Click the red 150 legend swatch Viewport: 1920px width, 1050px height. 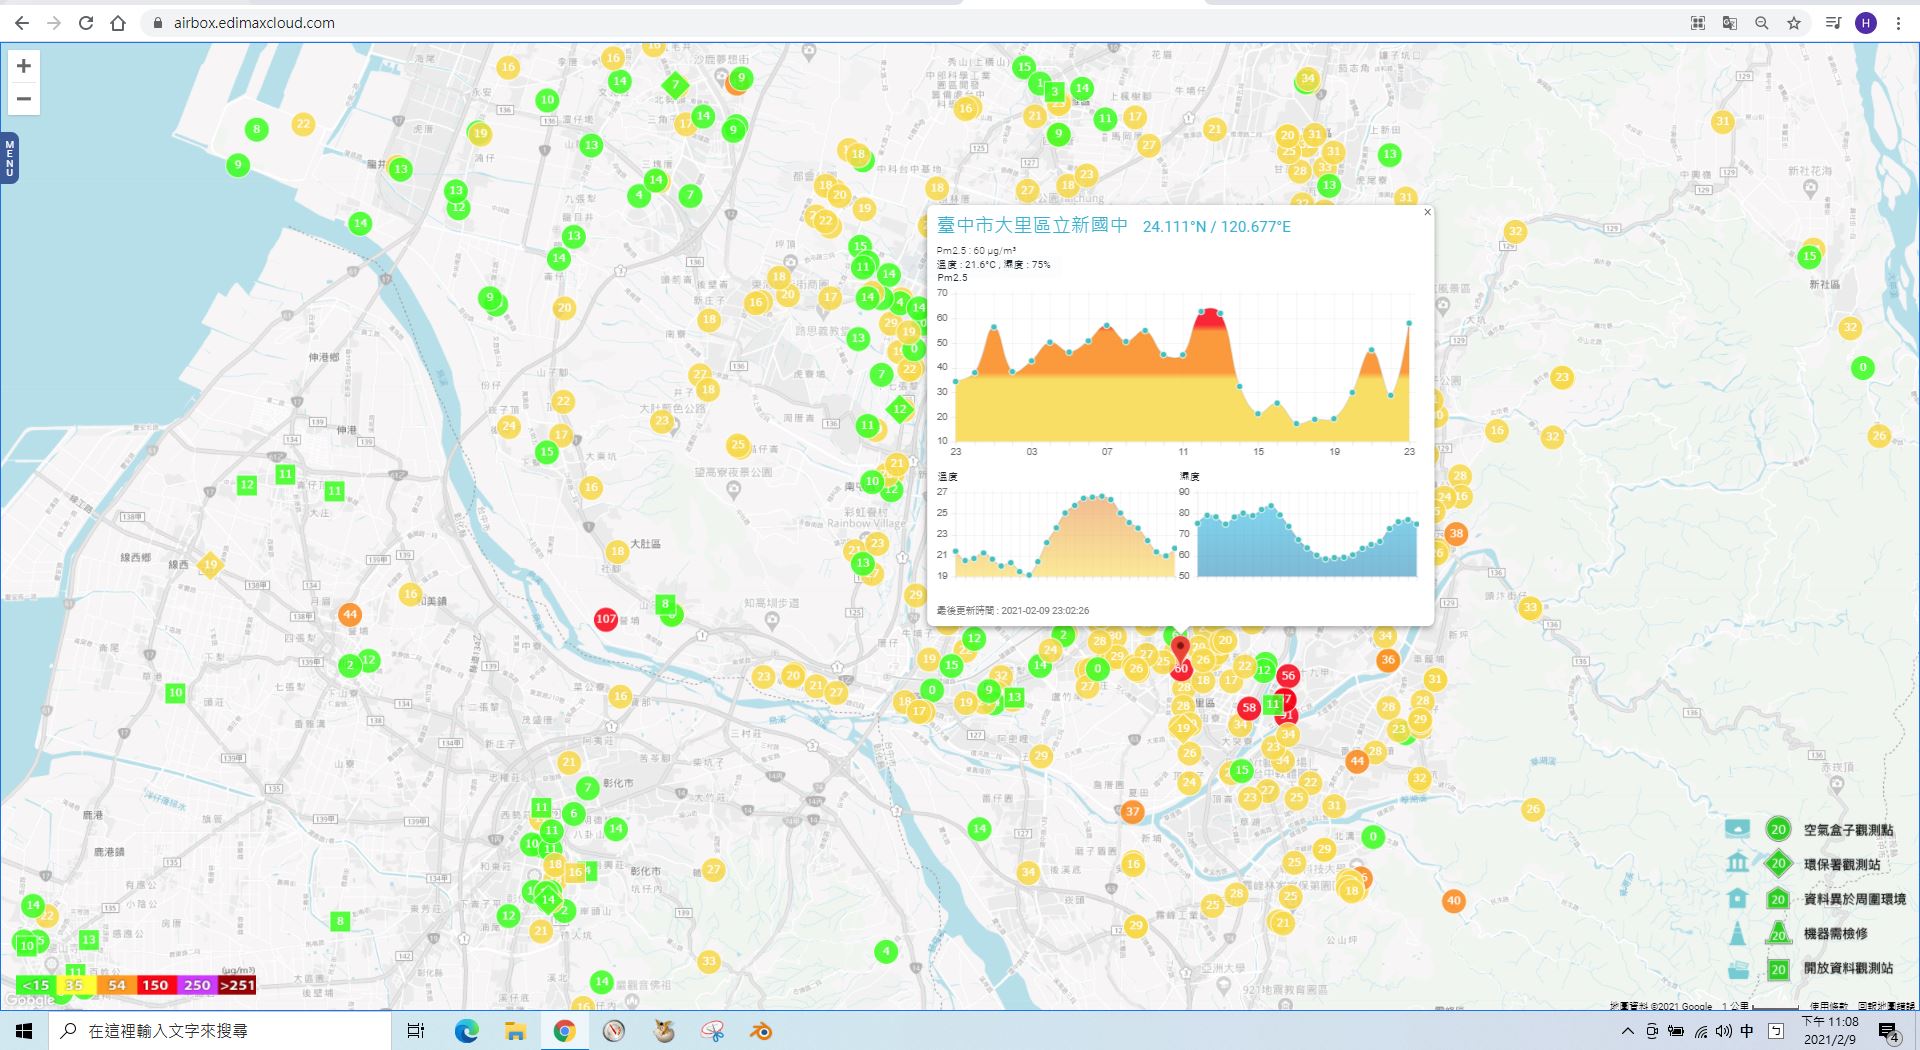pos(156,985)
